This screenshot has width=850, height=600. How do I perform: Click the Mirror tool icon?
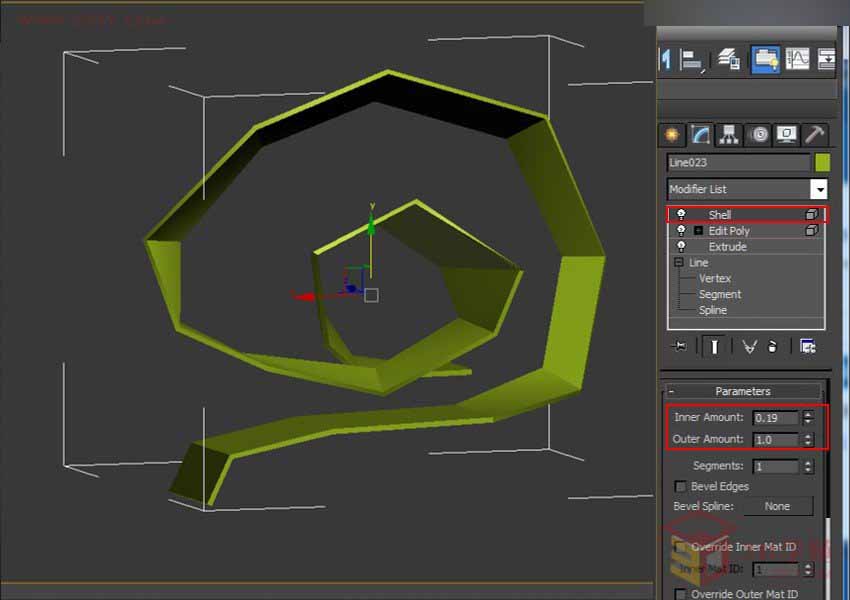click(666, 59)
